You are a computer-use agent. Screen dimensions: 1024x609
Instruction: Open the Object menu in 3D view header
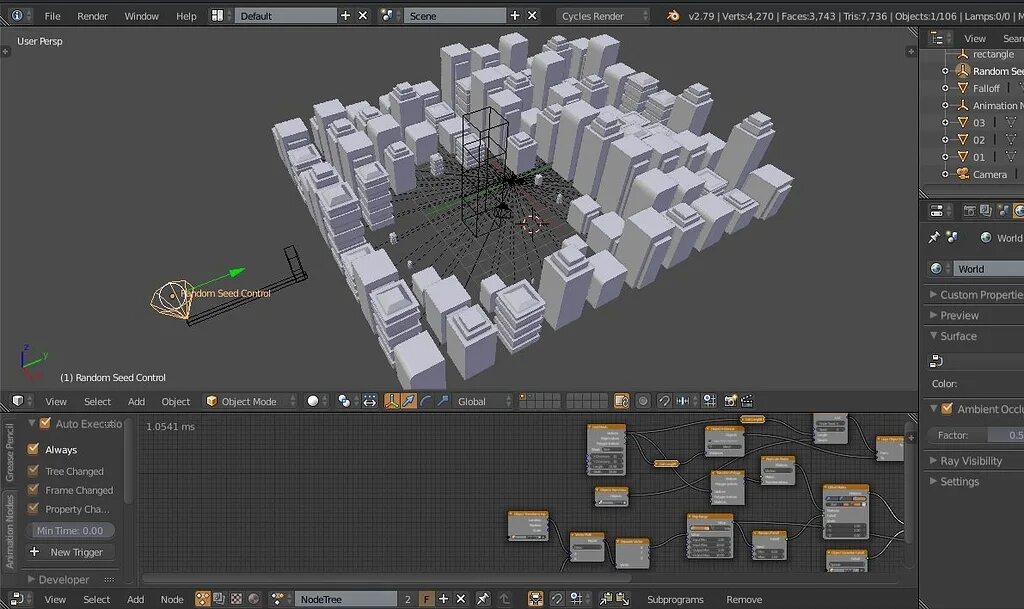176,401
